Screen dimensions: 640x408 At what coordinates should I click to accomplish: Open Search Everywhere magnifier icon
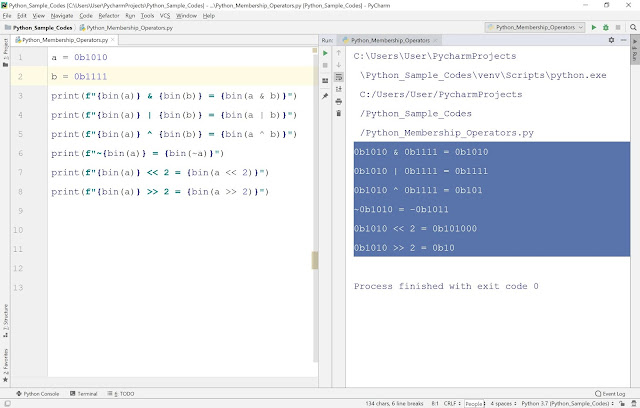633,27
